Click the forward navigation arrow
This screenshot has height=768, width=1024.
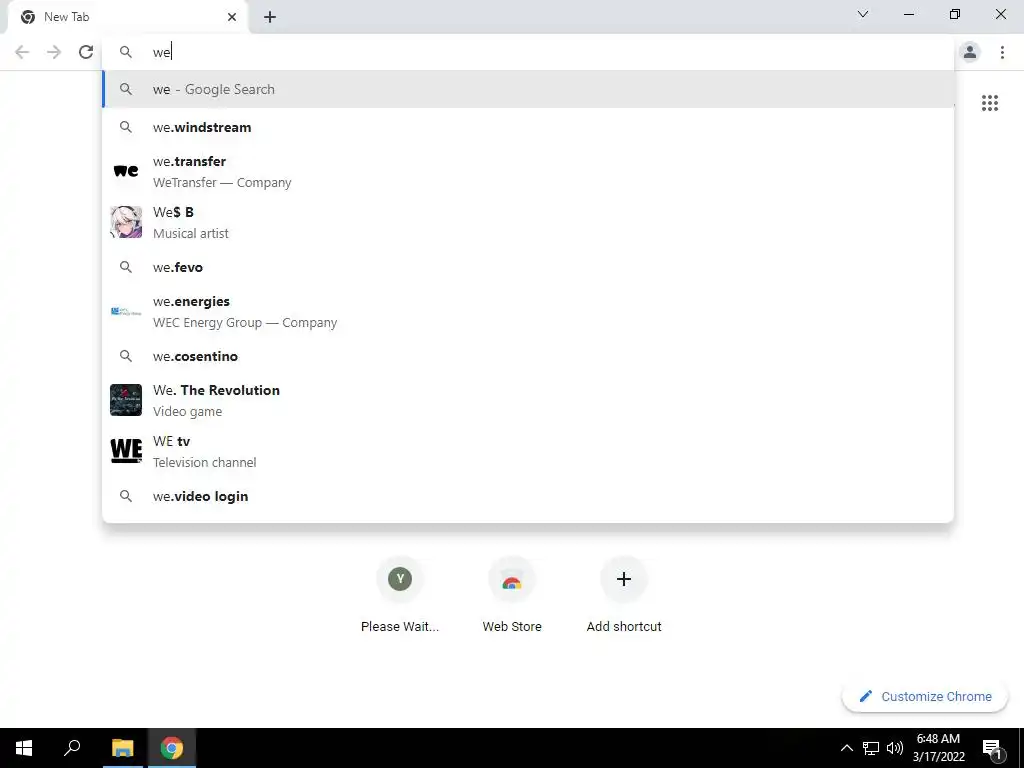point(54,52)
